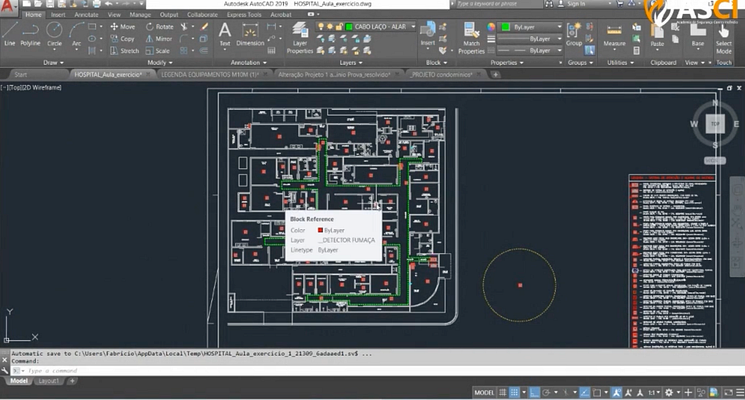Viewport: 745px width, 400px height.
Task: Click the Plot printer icon in quick access toolbar
Action: (97, 4)
